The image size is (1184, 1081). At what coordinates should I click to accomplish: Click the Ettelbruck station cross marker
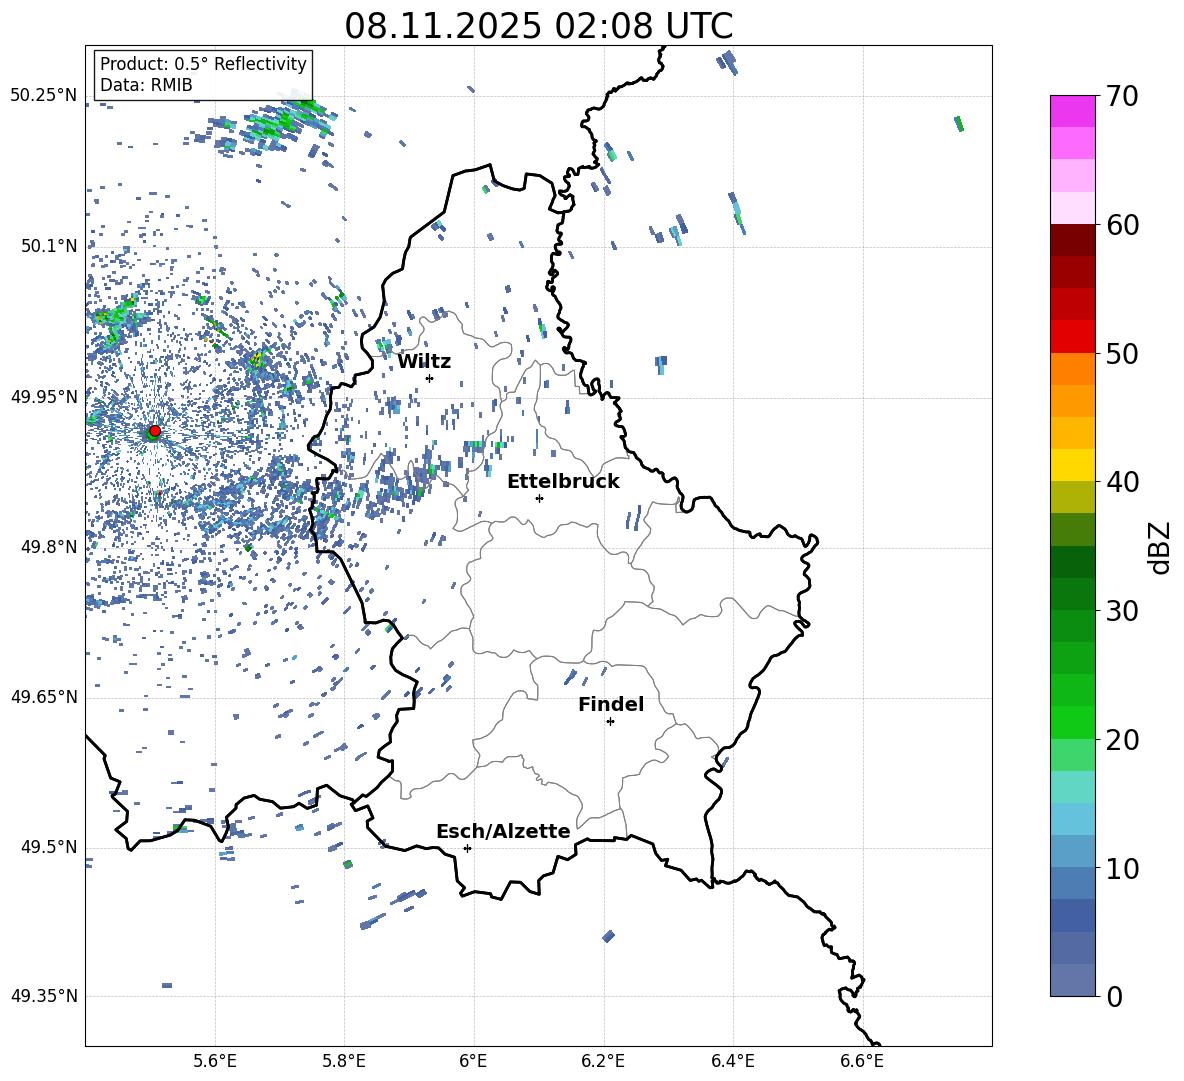pos(539,498)
